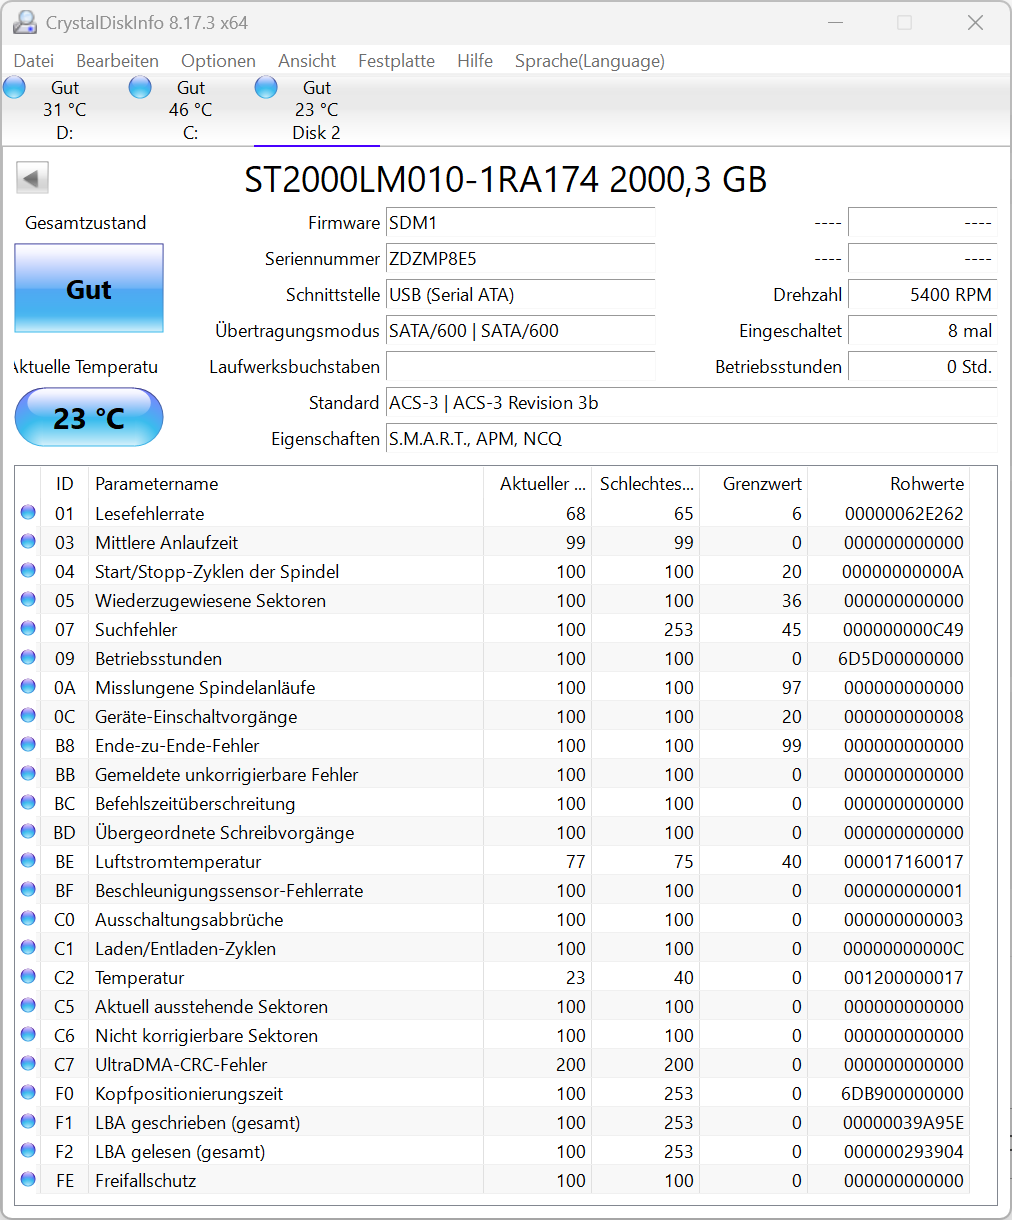This screenshot has width=1012, height=1220.
Task: Open the Optionen menu
Action: tap(218, 61)
